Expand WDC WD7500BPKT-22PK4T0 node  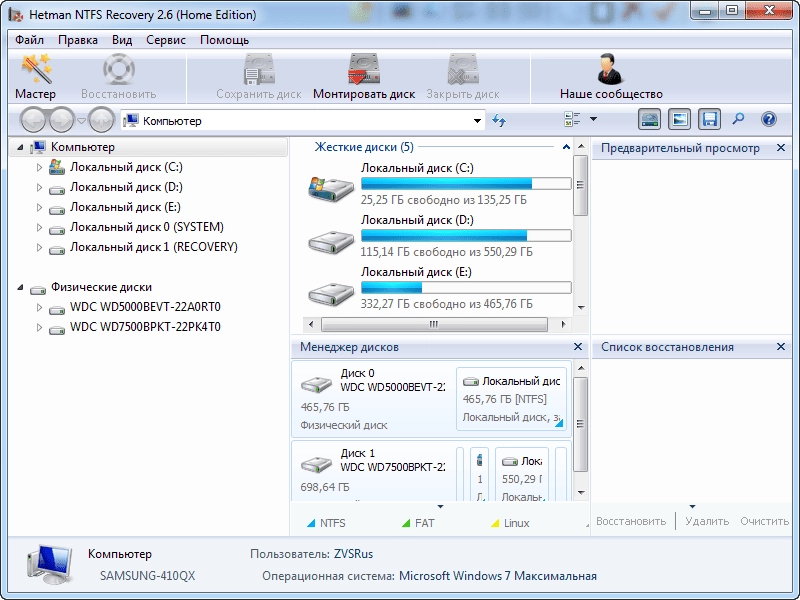39,327
